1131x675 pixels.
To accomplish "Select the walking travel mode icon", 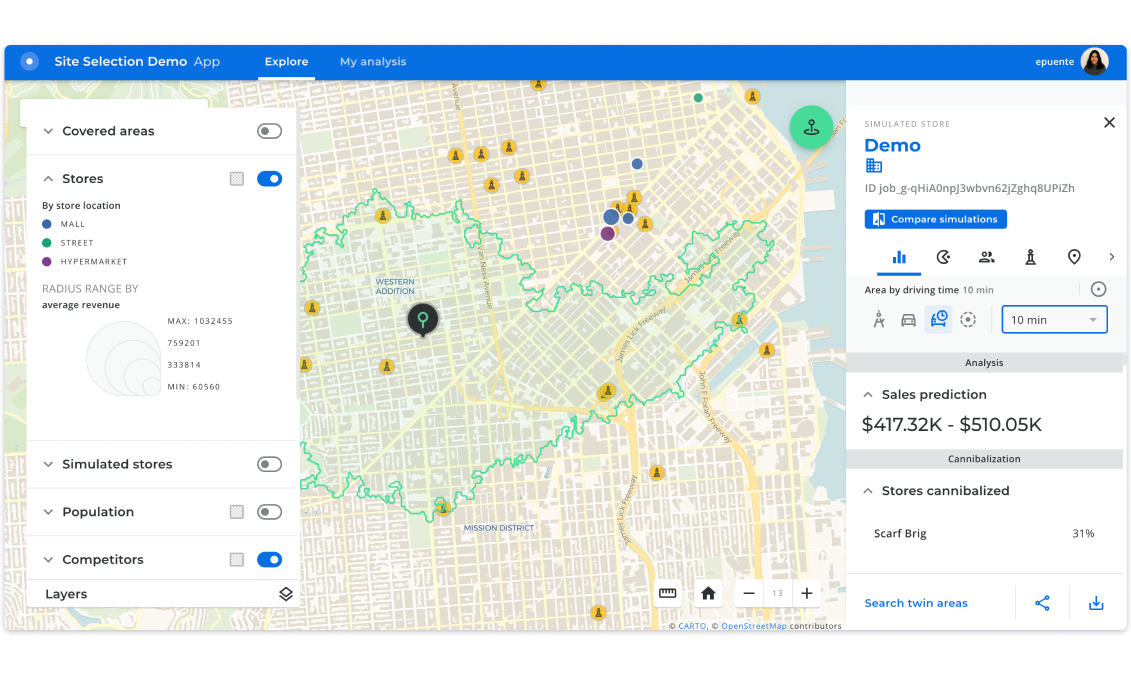I will 879,318.
